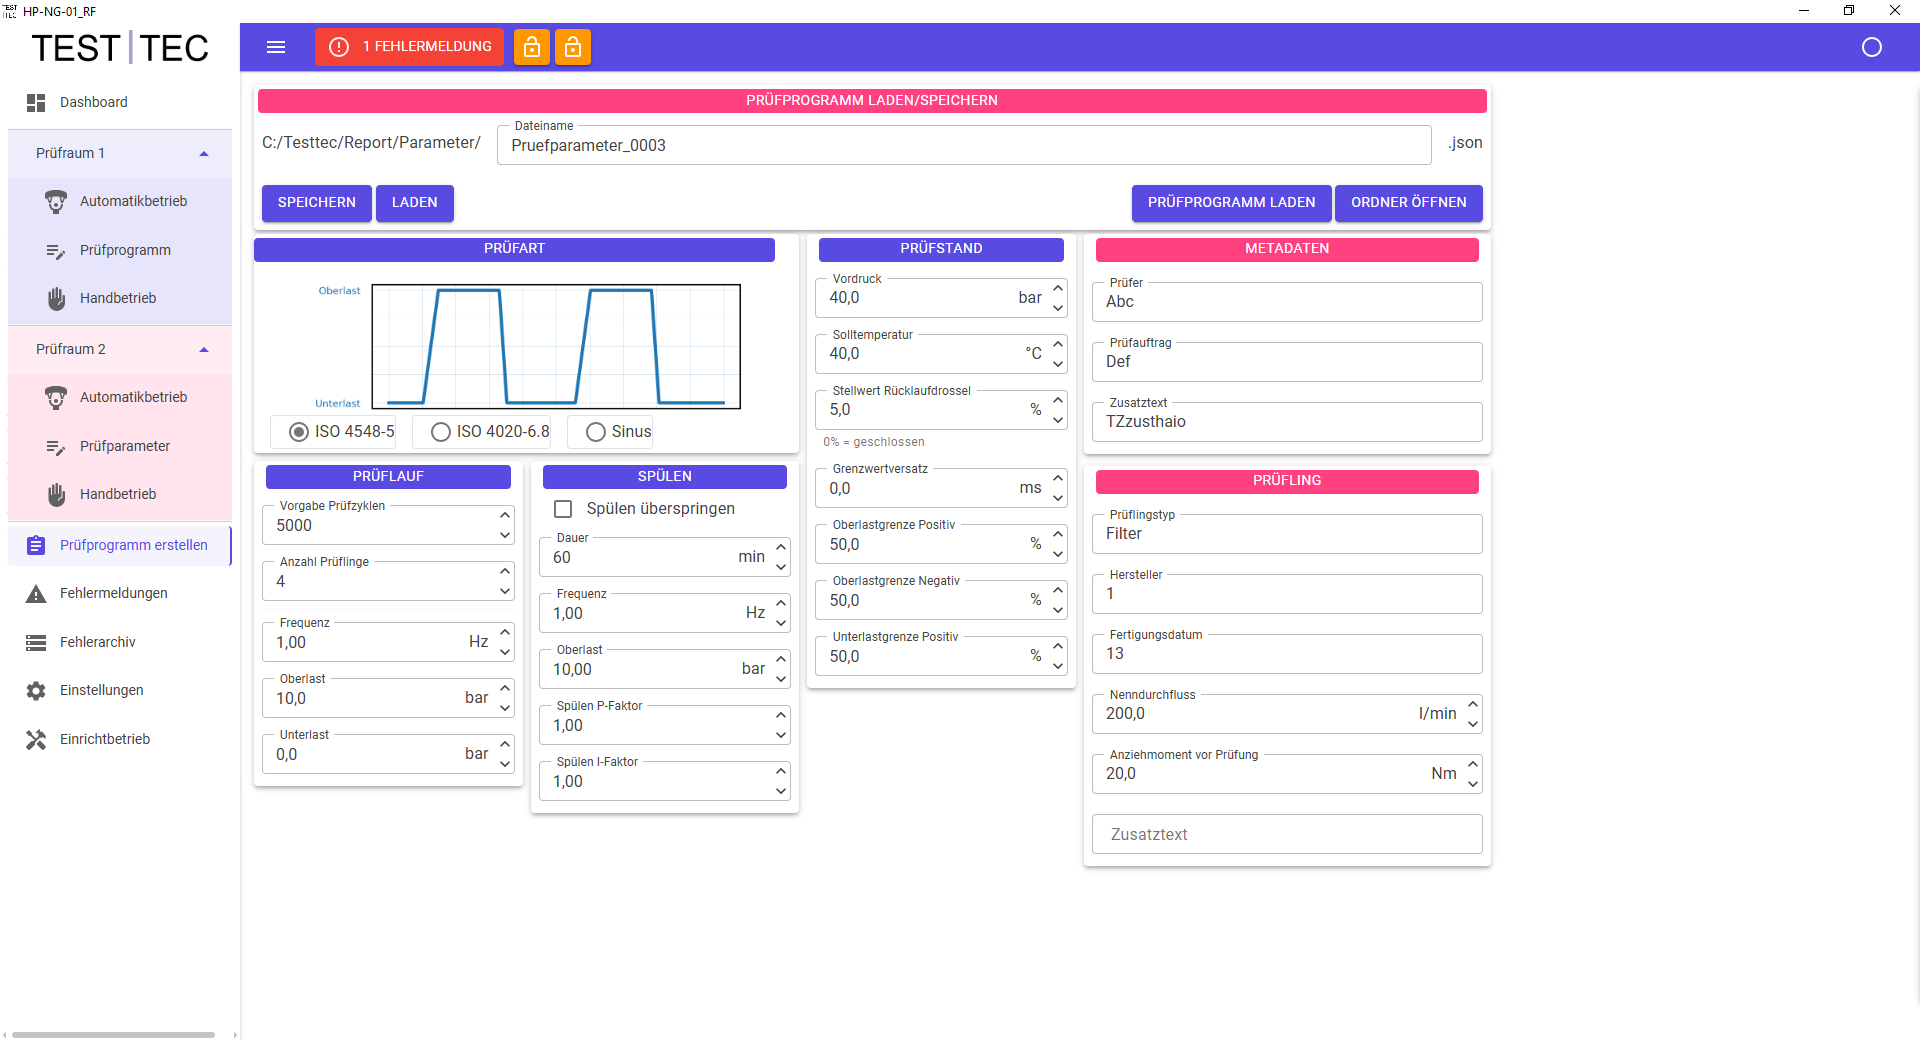
Task: Click the ORDNER ÖFFNEN button
Action: [x=1408, y=203]
